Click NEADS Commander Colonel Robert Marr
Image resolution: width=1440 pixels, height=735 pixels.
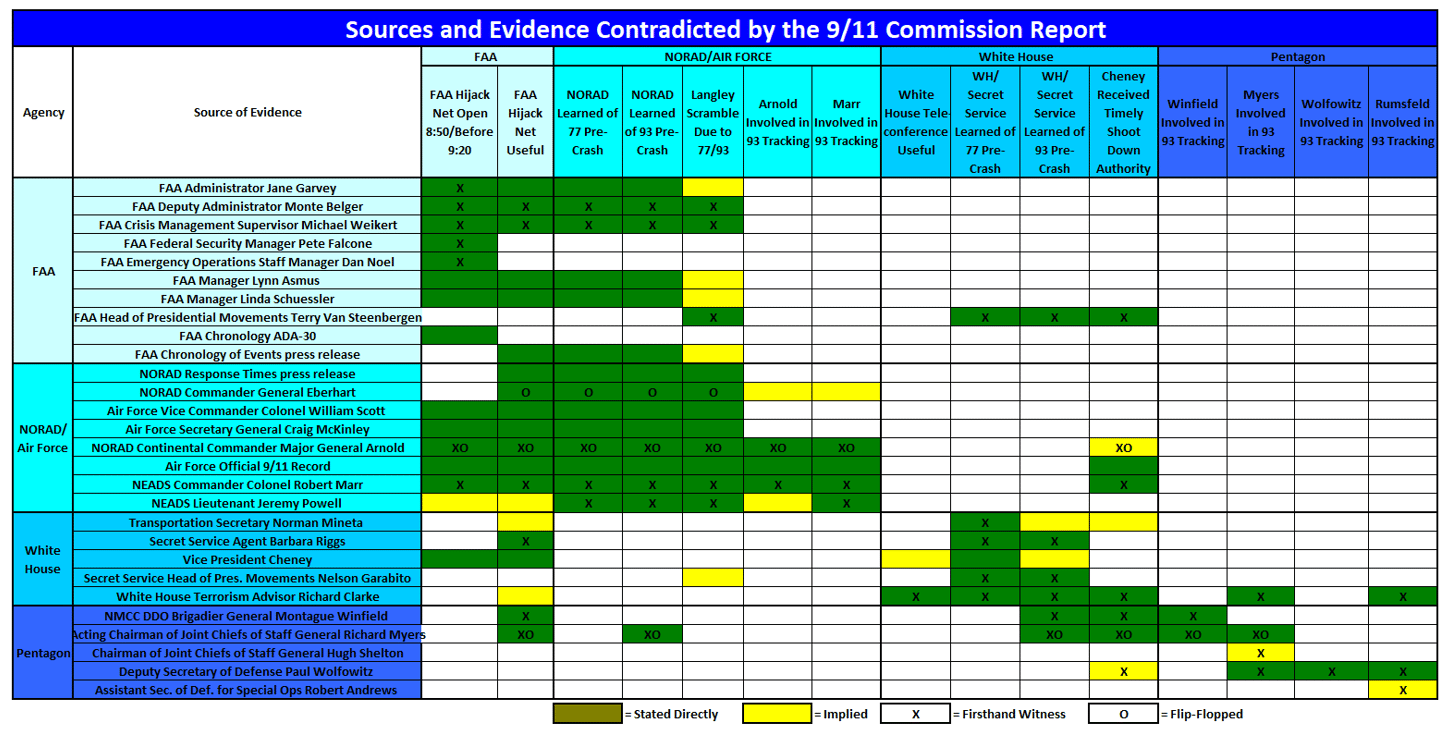click(x=247, y=484)
